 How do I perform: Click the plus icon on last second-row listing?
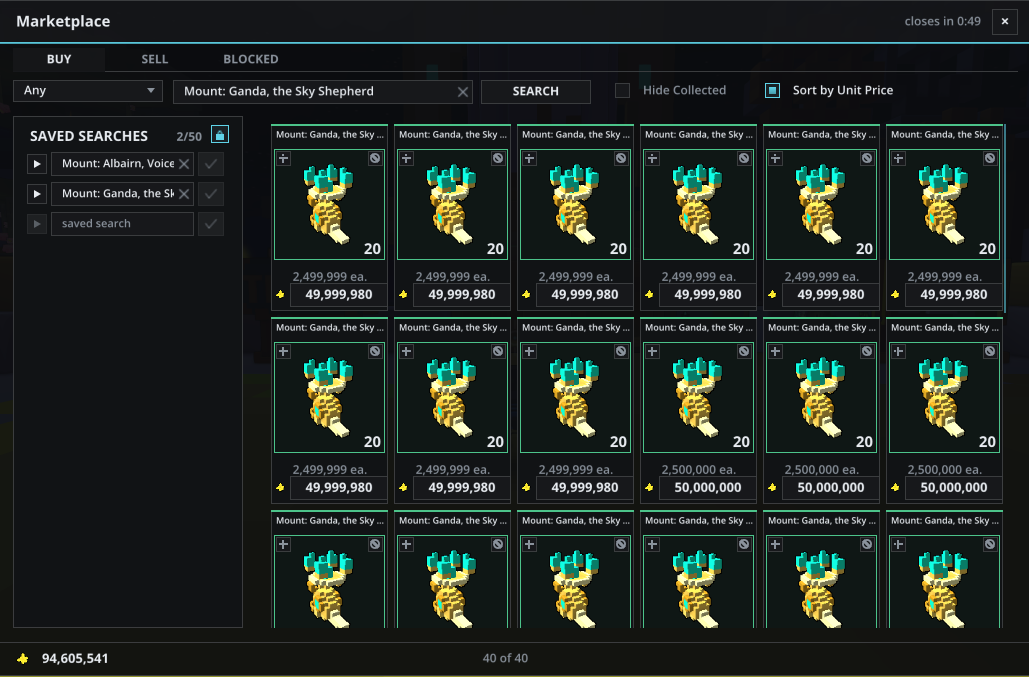tap(898, 351)
